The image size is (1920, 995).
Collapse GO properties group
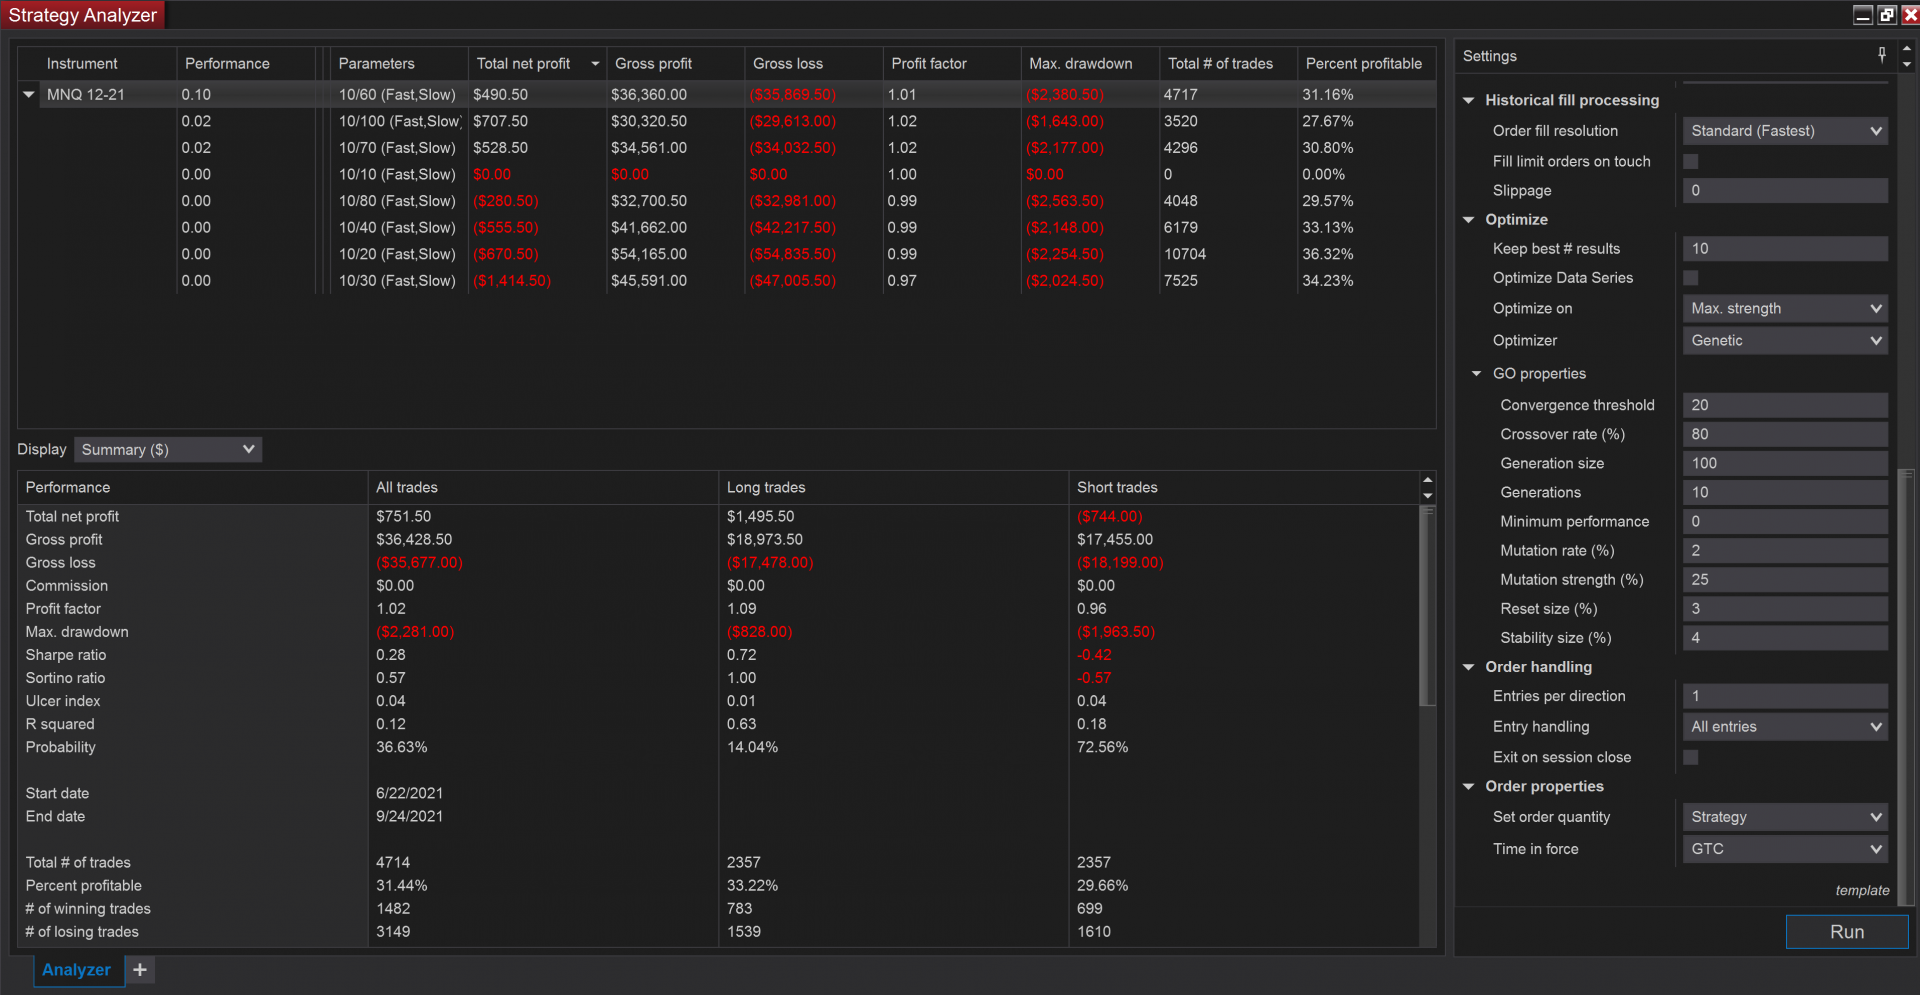(1477, 373)
